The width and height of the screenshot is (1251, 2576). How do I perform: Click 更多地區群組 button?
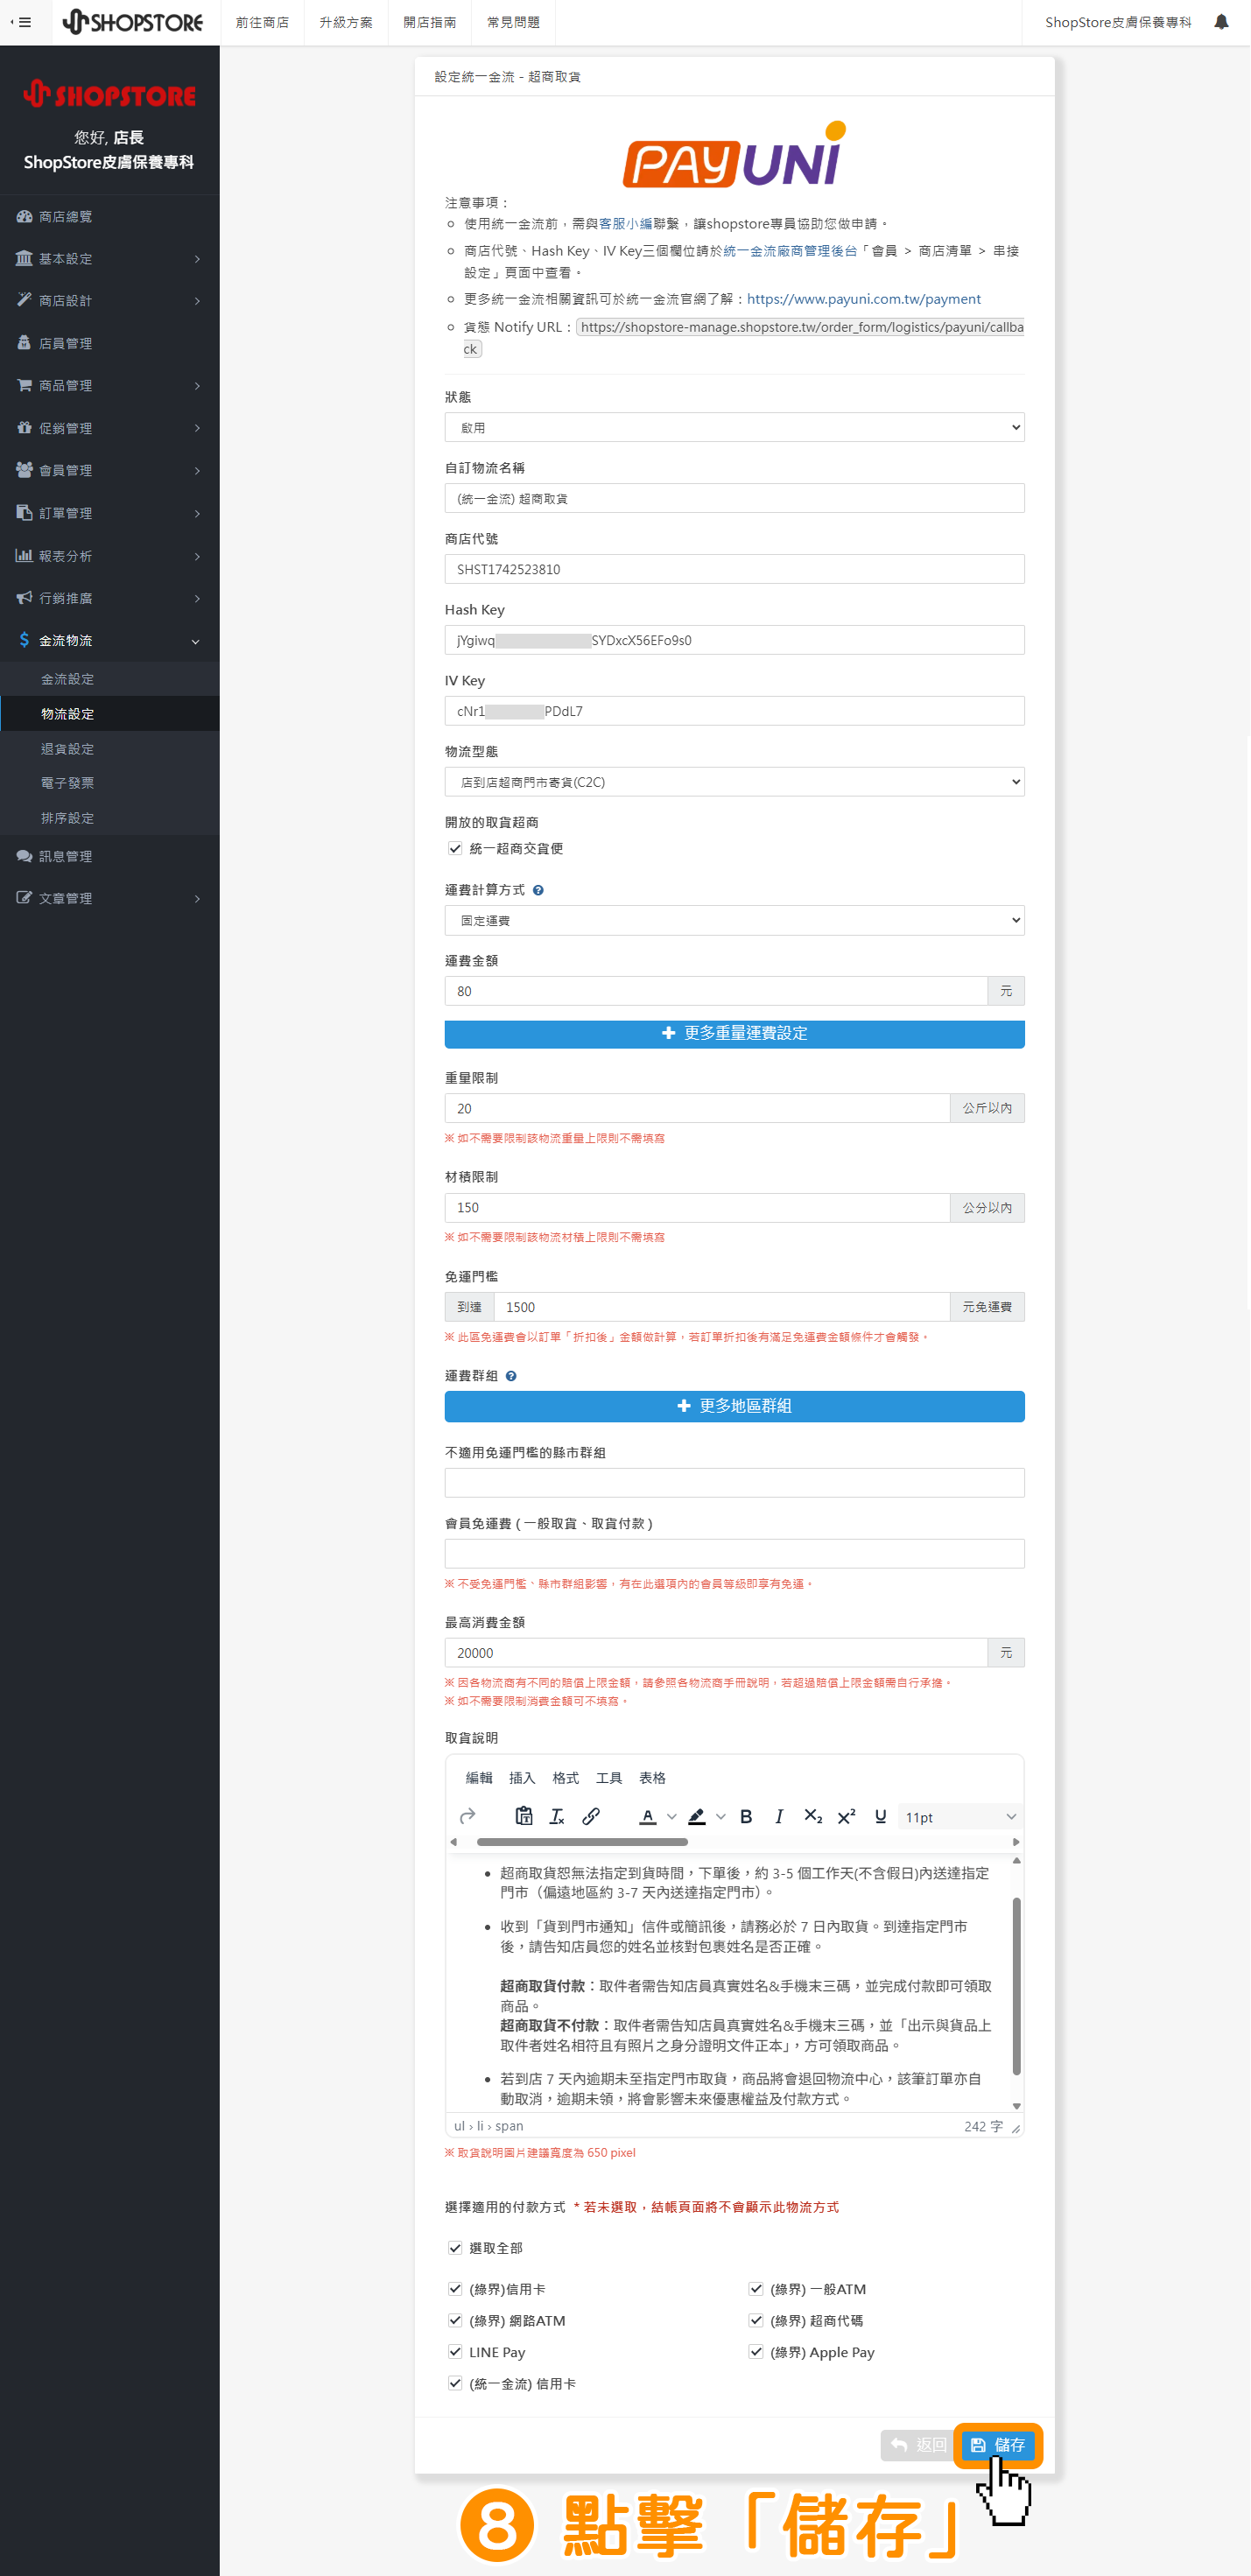pyautogui.click(x=734, y=1406)
